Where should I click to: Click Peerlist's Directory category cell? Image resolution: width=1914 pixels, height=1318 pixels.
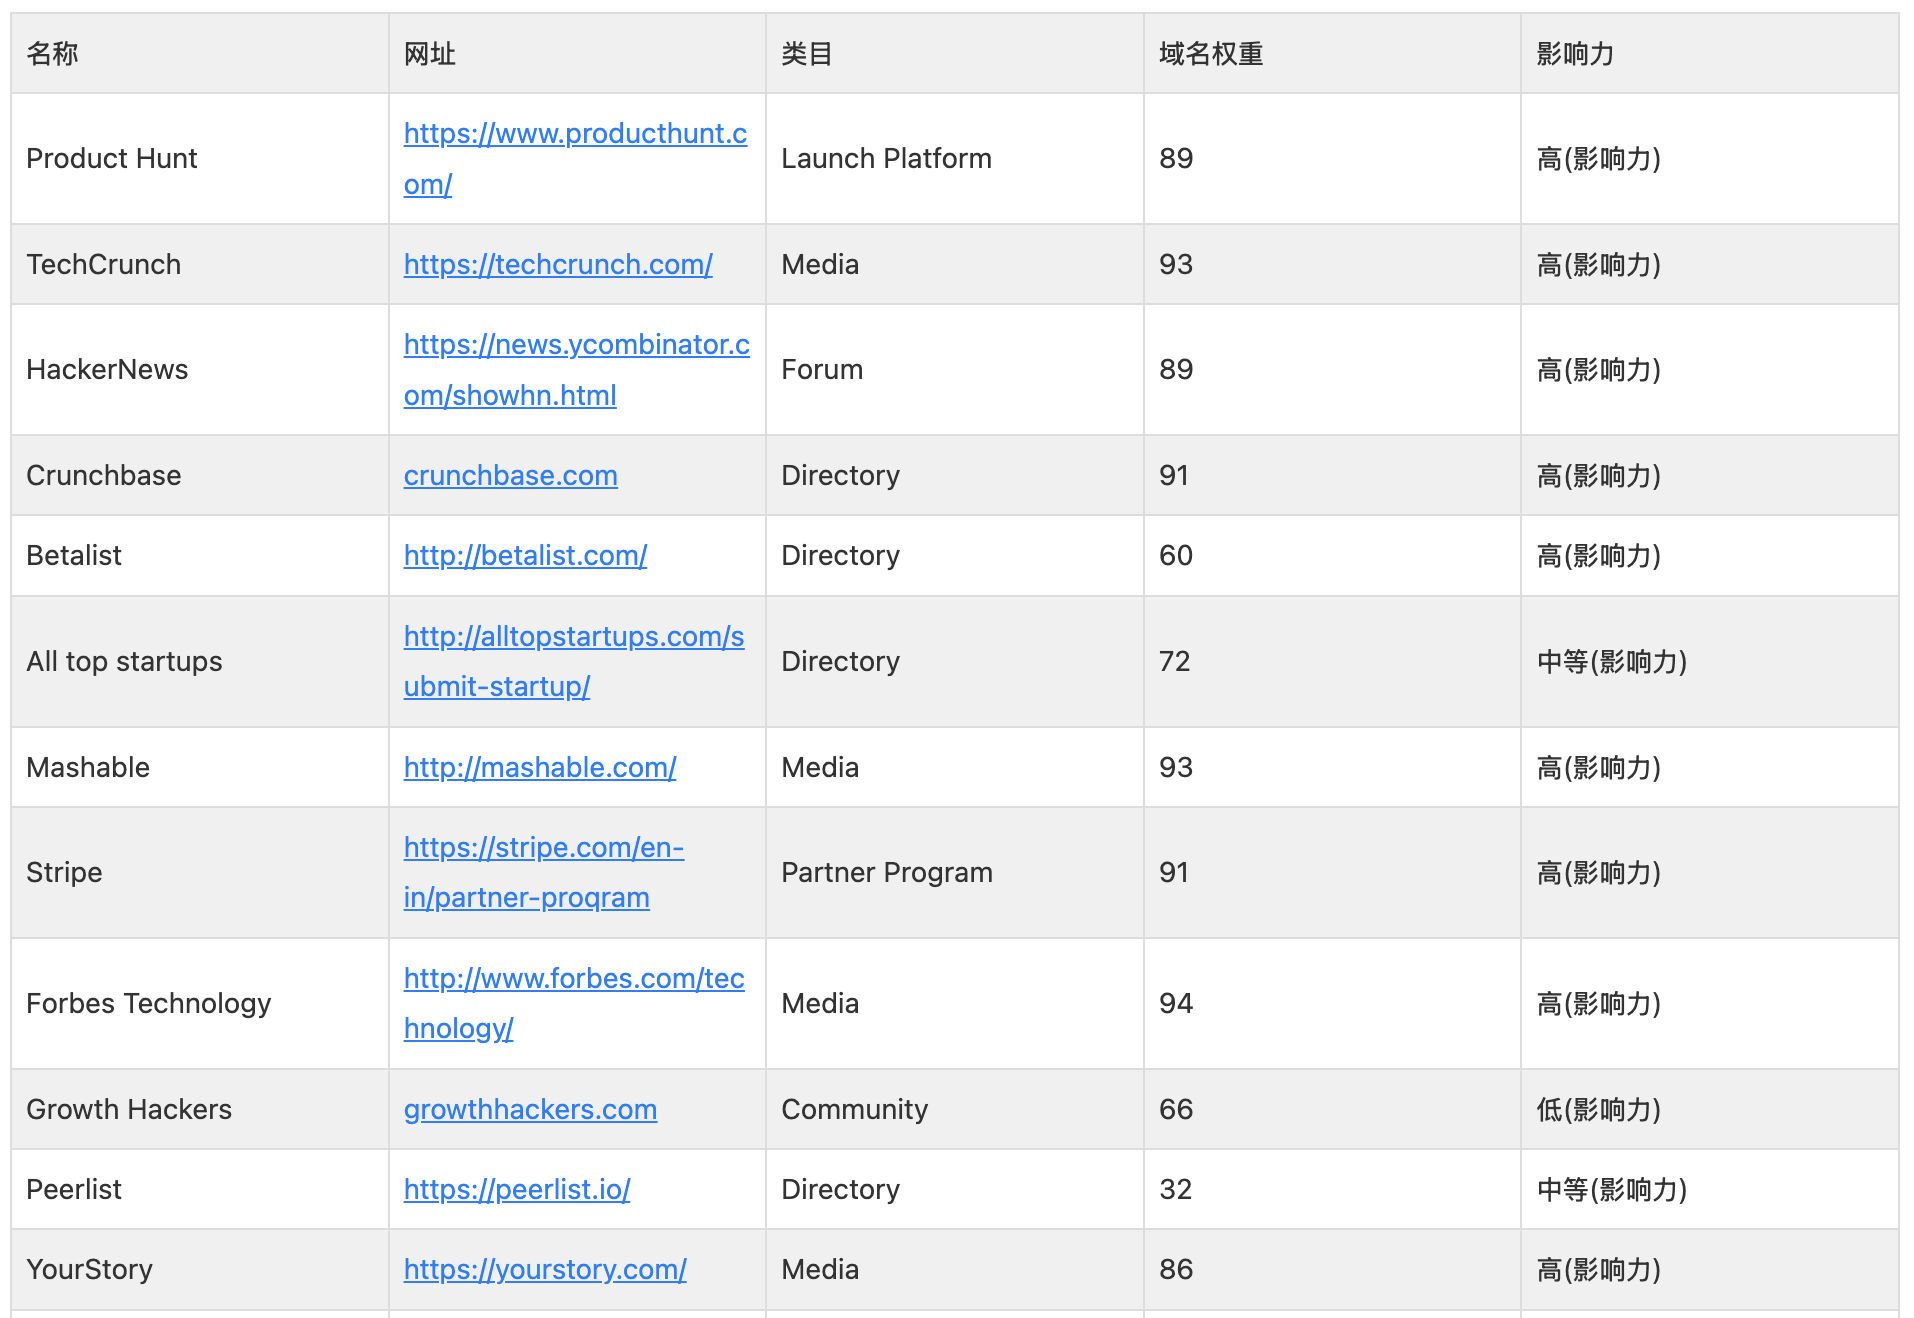955,1189
